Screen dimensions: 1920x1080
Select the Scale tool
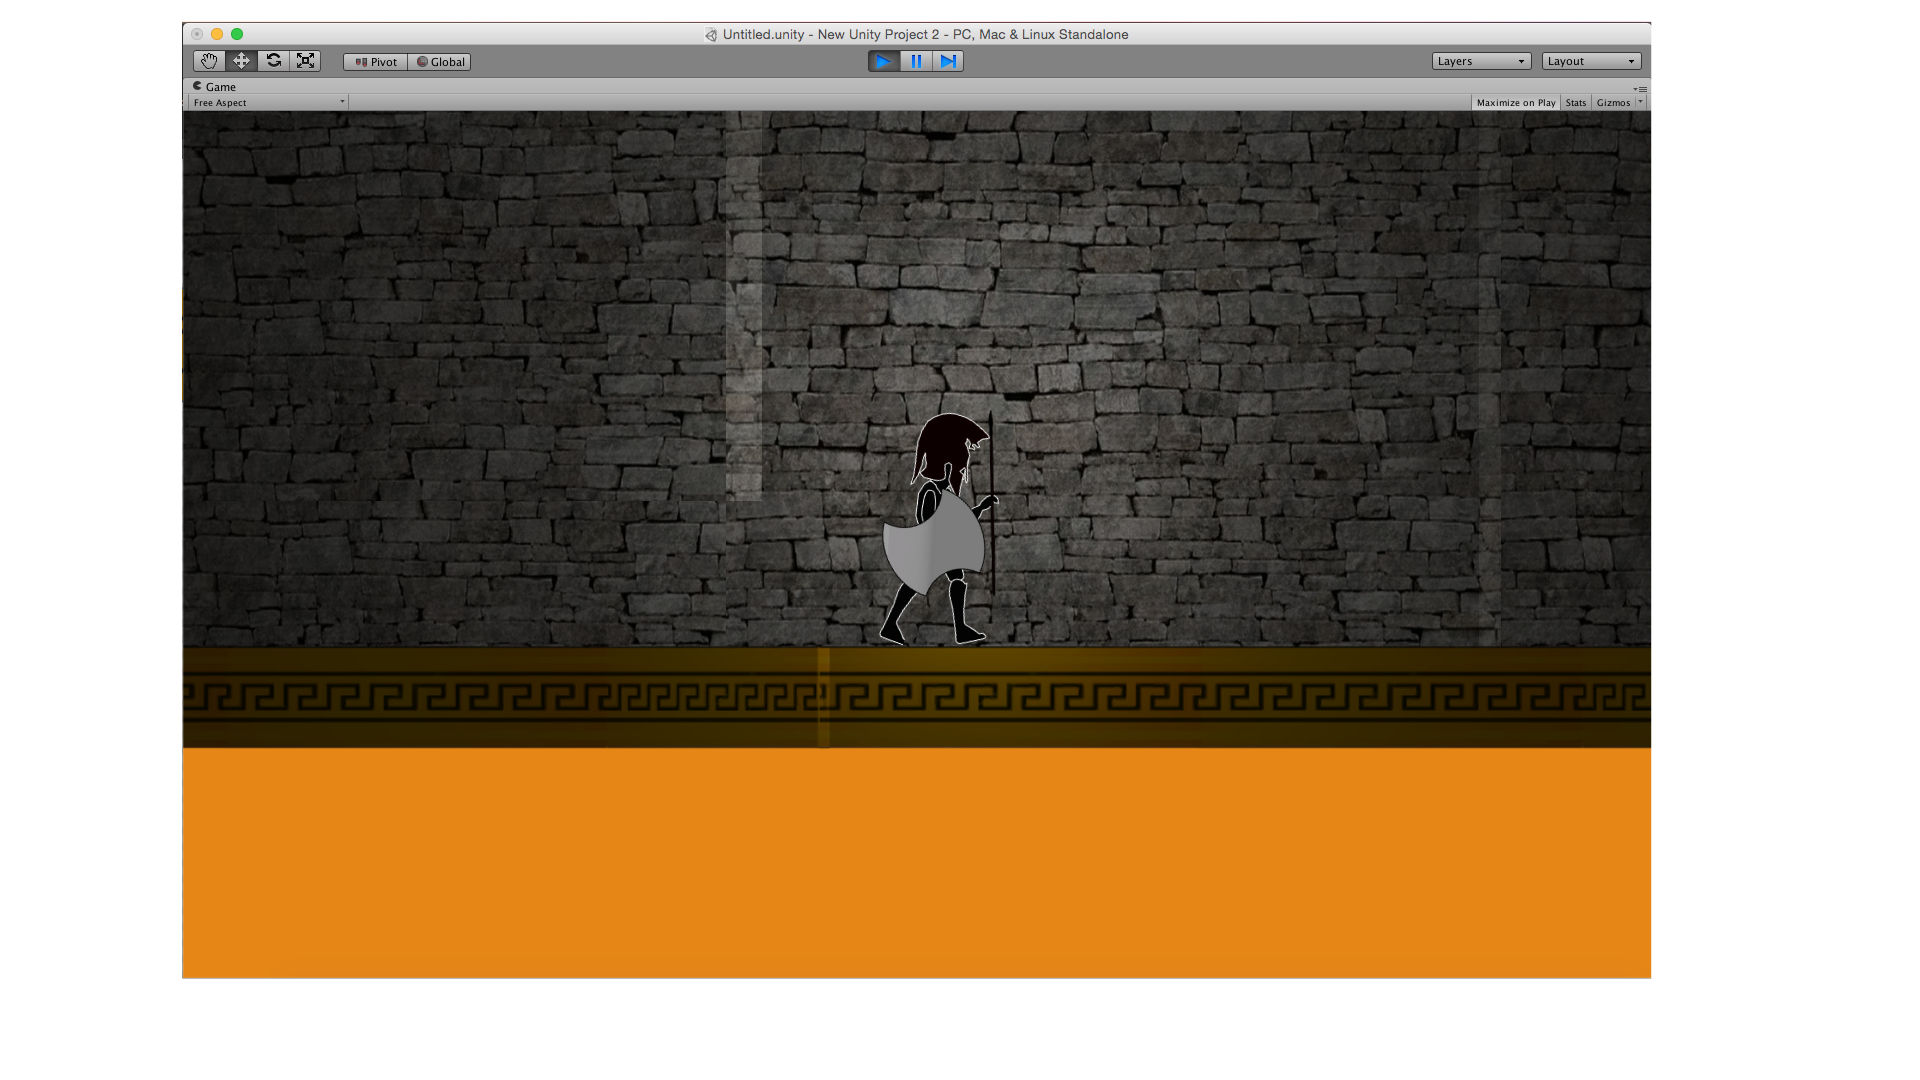(306, 61)
